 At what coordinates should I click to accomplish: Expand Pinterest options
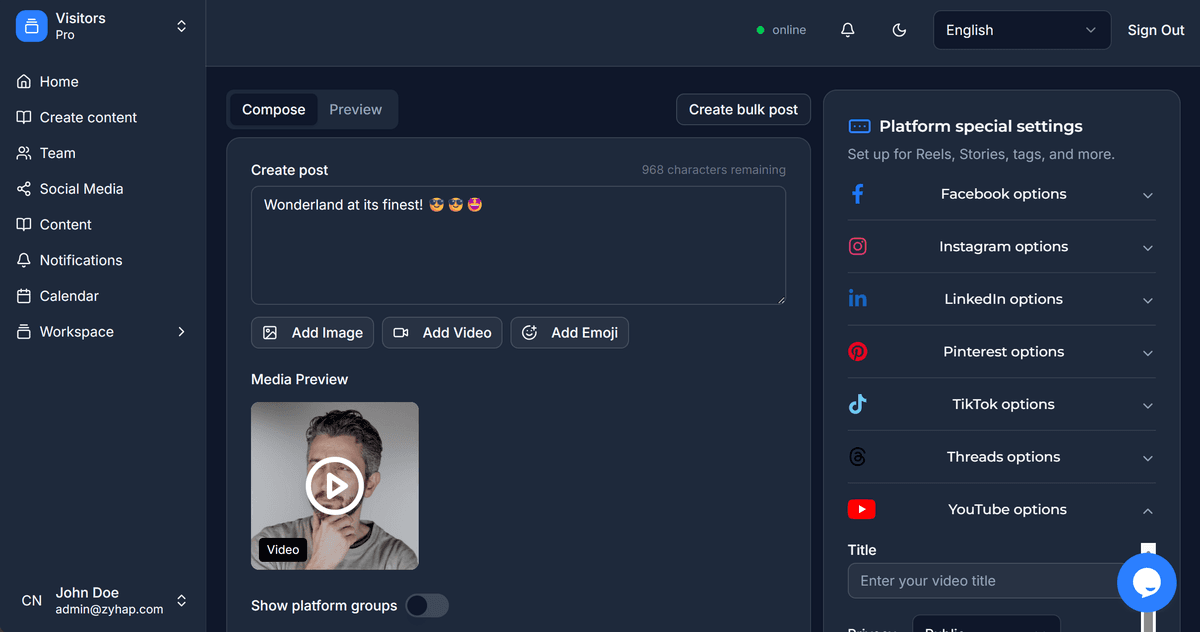(x=1002, y=352)
